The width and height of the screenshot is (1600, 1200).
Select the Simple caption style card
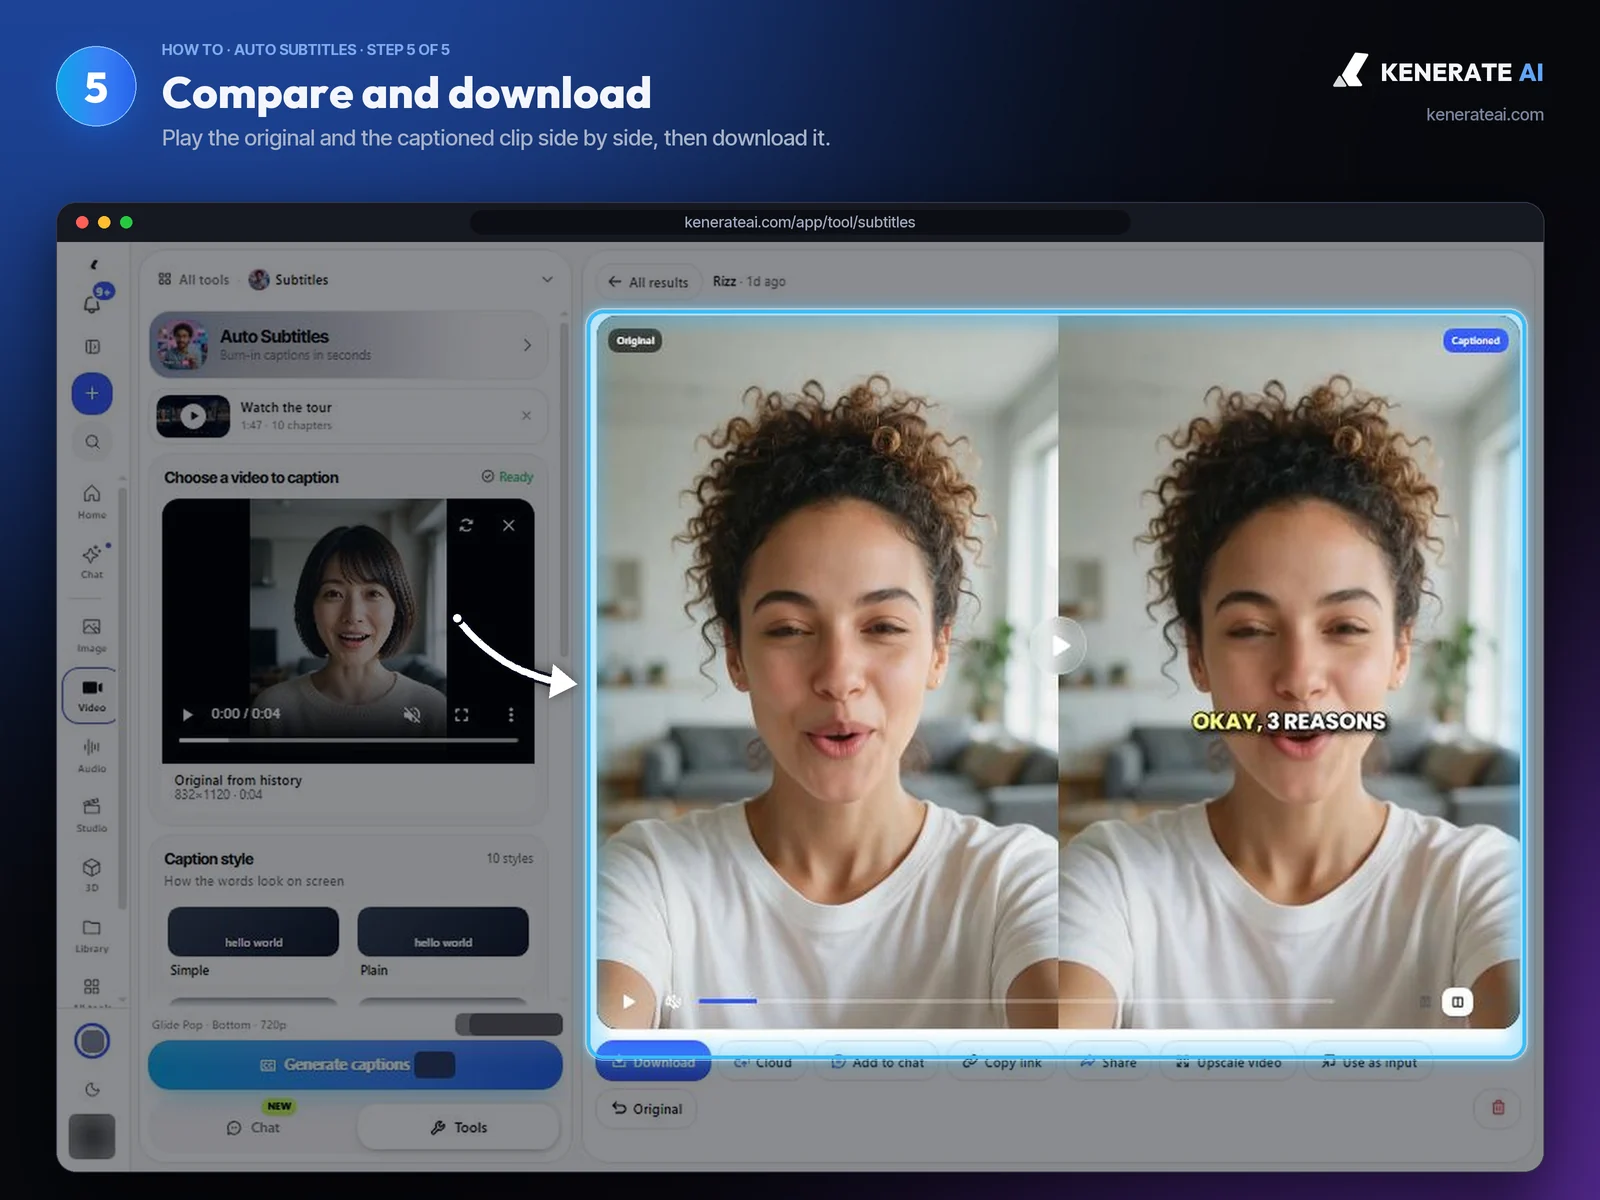(x=253, y=932)
